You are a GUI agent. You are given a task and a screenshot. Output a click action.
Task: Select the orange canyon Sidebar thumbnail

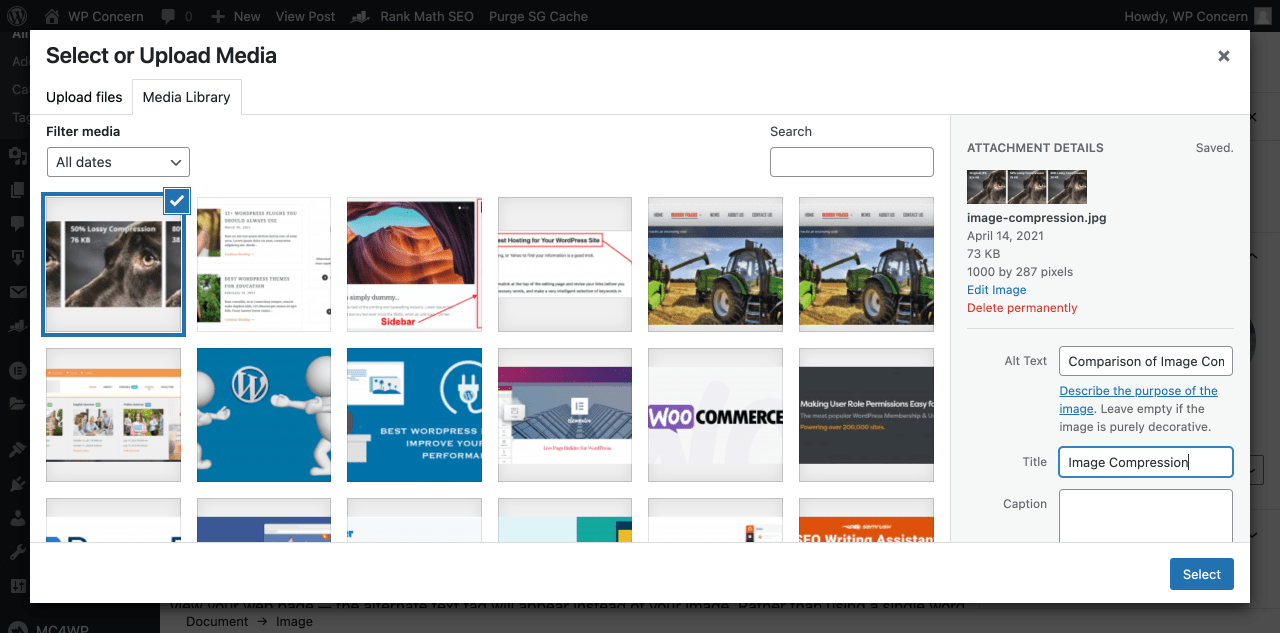point(414,264)
